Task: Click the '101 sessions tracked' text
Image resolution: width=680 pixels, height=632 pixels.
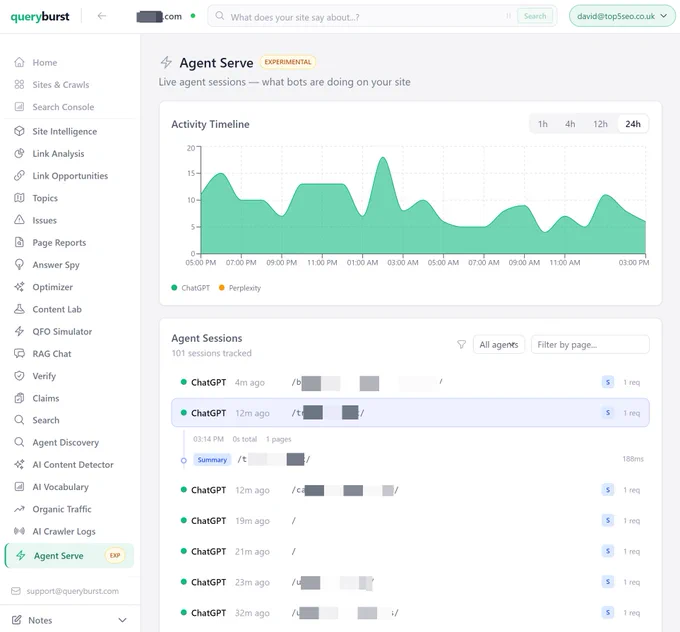Action: click(211, 353)
